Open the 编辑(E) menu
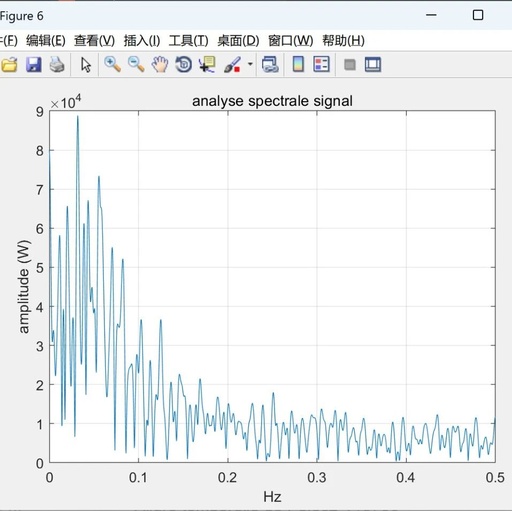512x511 pixels. point(46,41)
